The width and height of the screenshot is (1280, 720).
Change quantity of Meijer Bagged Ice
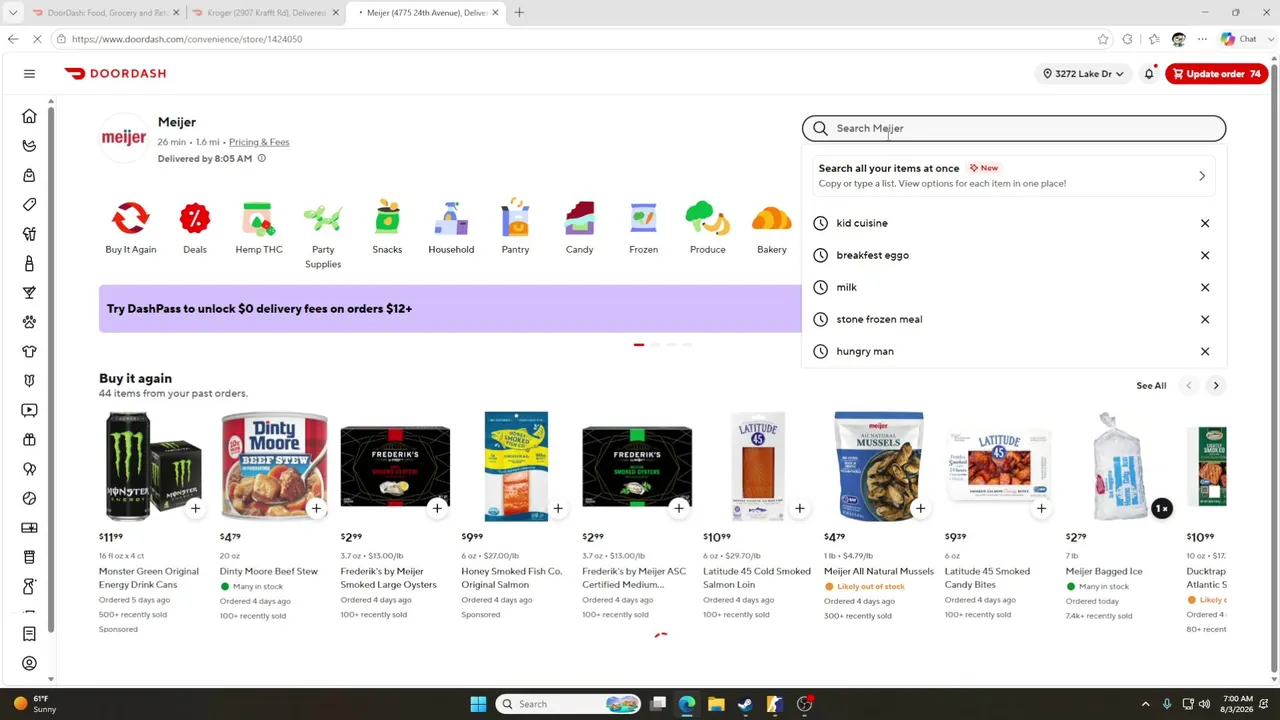pos(1161,508)
